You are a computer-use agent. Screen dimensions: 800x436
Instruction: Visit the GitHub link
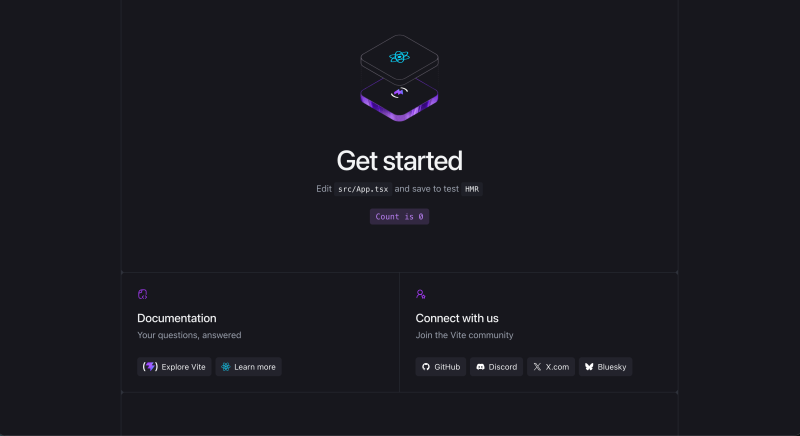[441, 367]
